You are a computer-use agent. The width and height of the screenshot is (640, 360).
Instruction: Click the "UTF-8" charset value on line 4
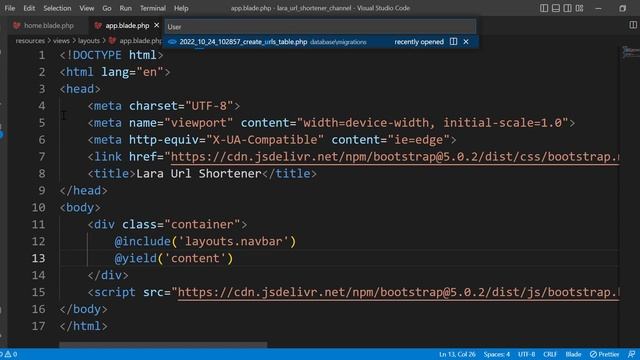[209, 106]
